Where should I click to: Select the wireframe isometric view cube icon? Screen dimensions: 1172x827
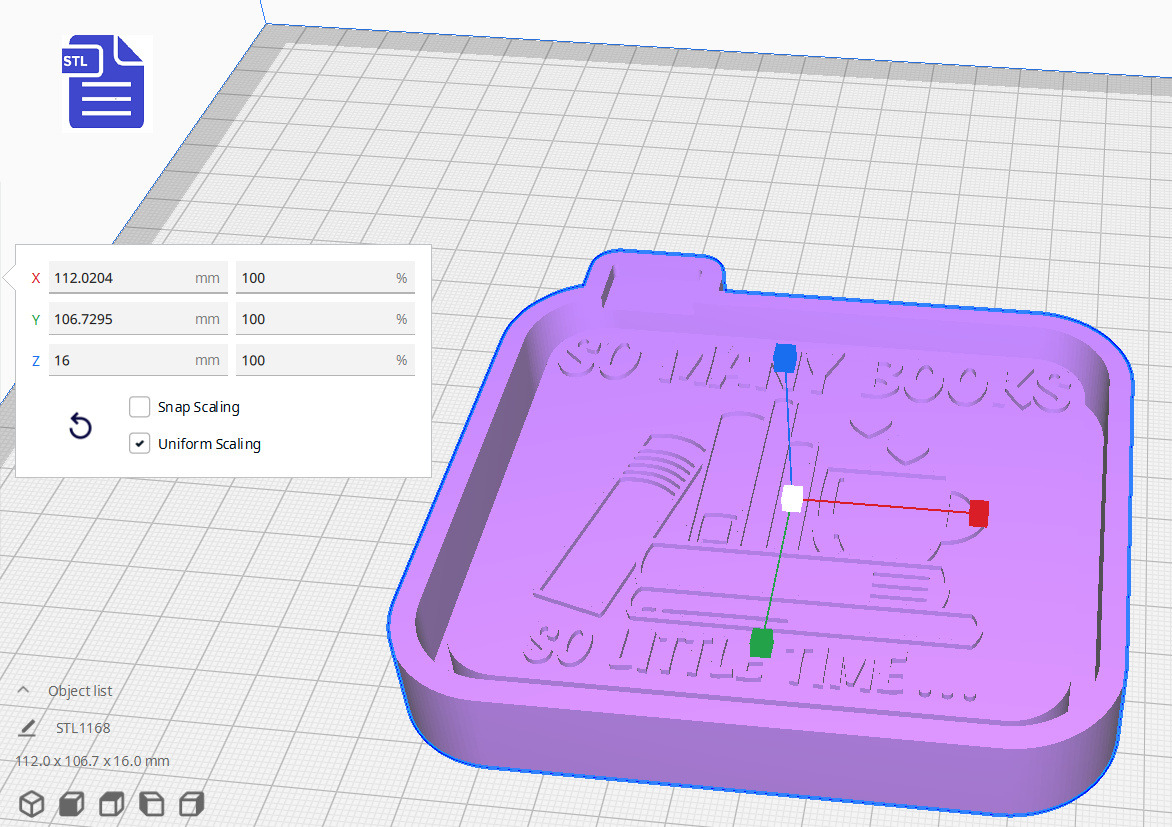32,803
